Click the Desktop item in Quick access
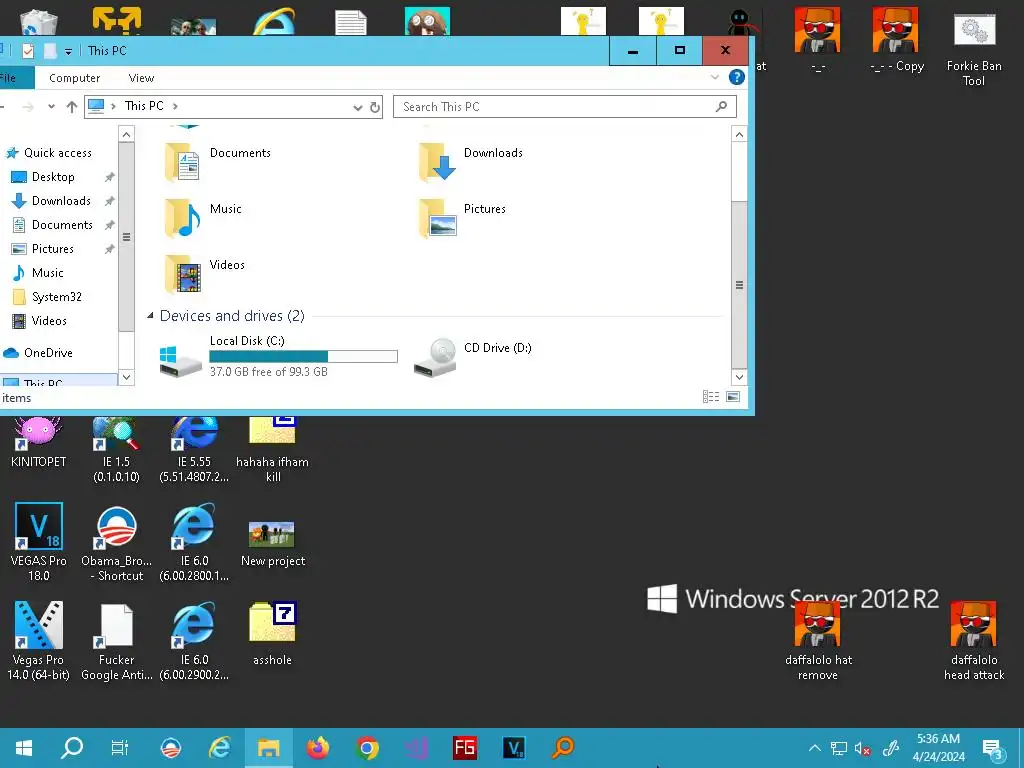 click(53, 177)
